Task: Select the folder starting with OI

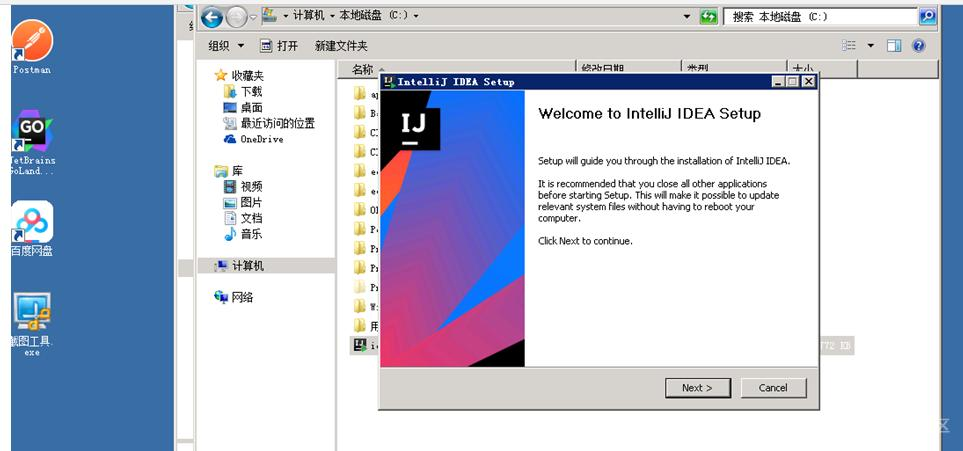Action: click(365, 210)
